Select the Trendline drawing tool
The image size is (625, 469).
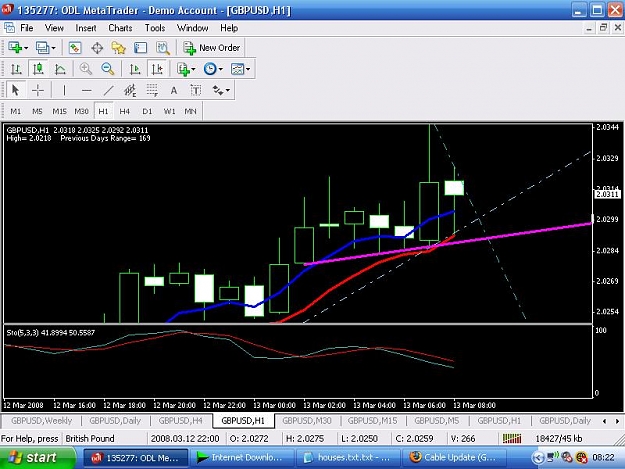click(x=108, y=90)
